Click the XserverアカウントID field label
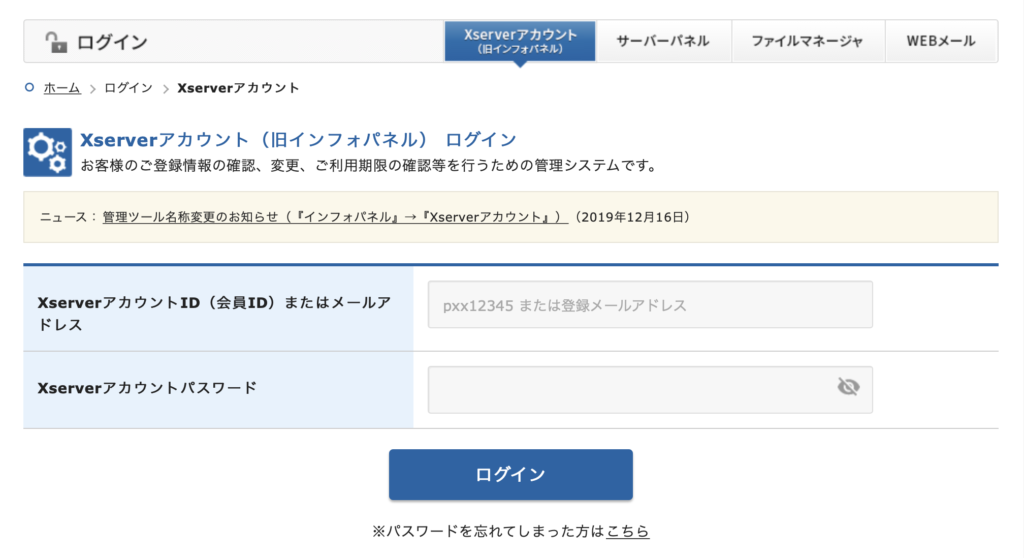1024x558 pixels. (214, 314)
